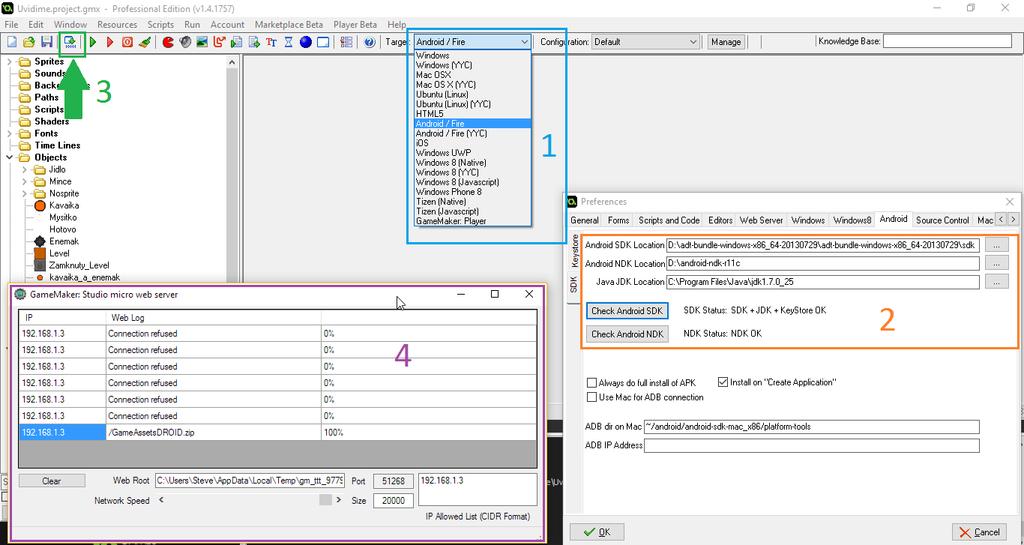Create a background with the landscape icon
Viewport: 1024px width, 545px height.
[202, 42]
